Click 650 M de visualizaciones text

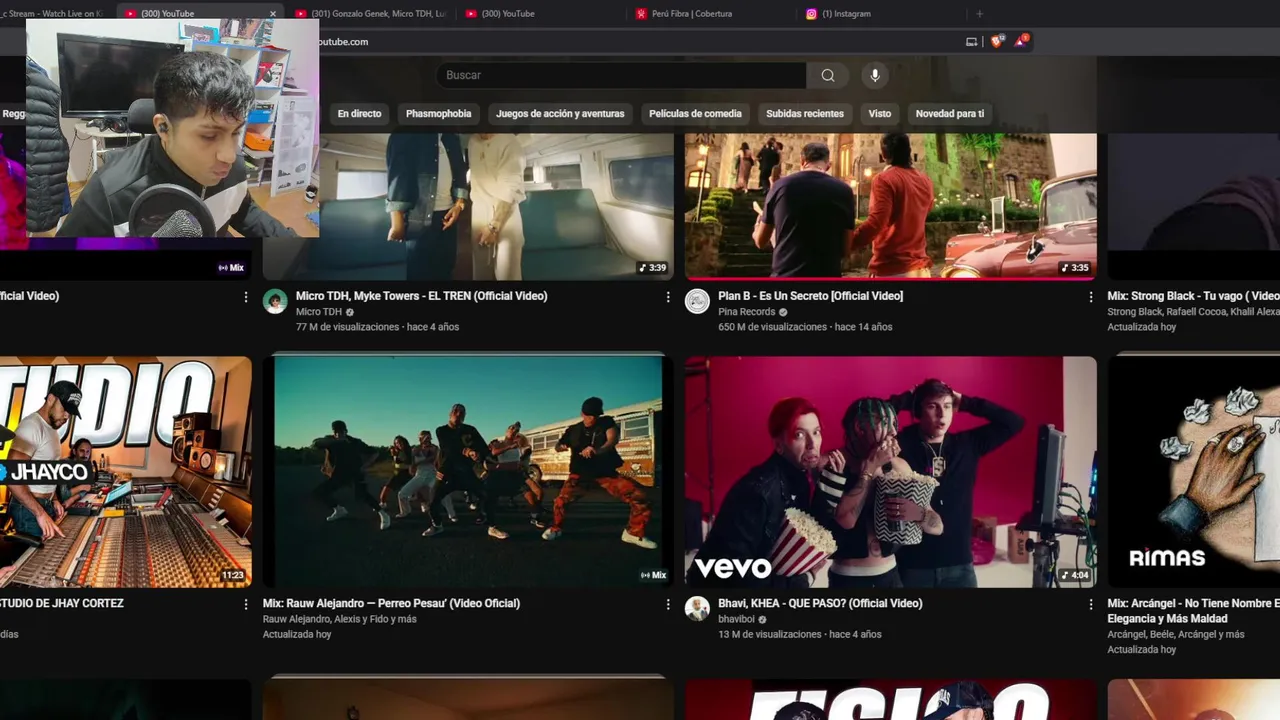click(x=772, y=327)
